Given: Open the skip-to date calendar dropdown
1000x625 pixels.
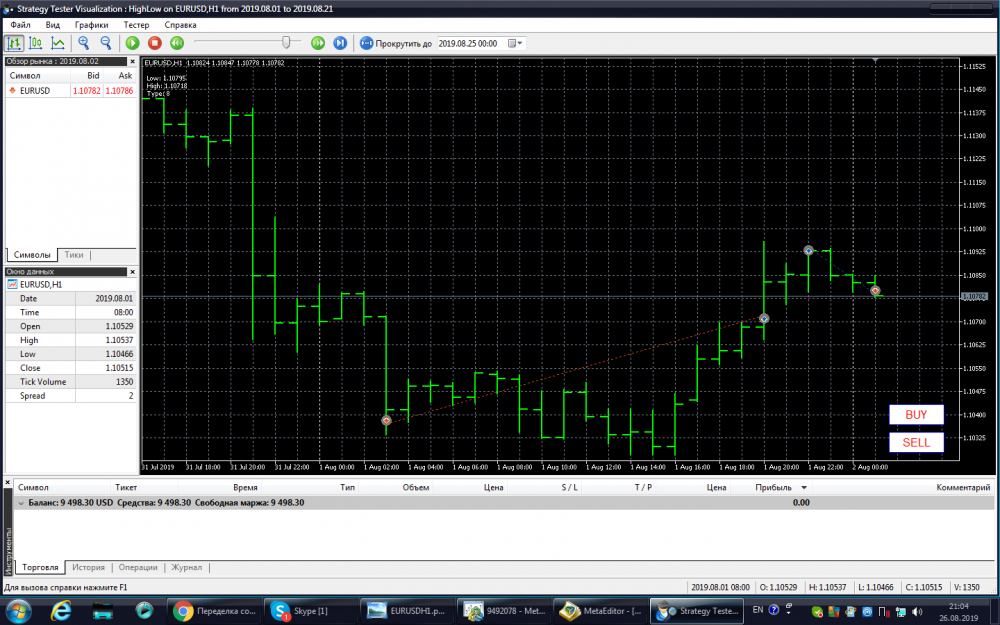Looking at the screenshot, I should pyautogui.click(x=515, y=43).
